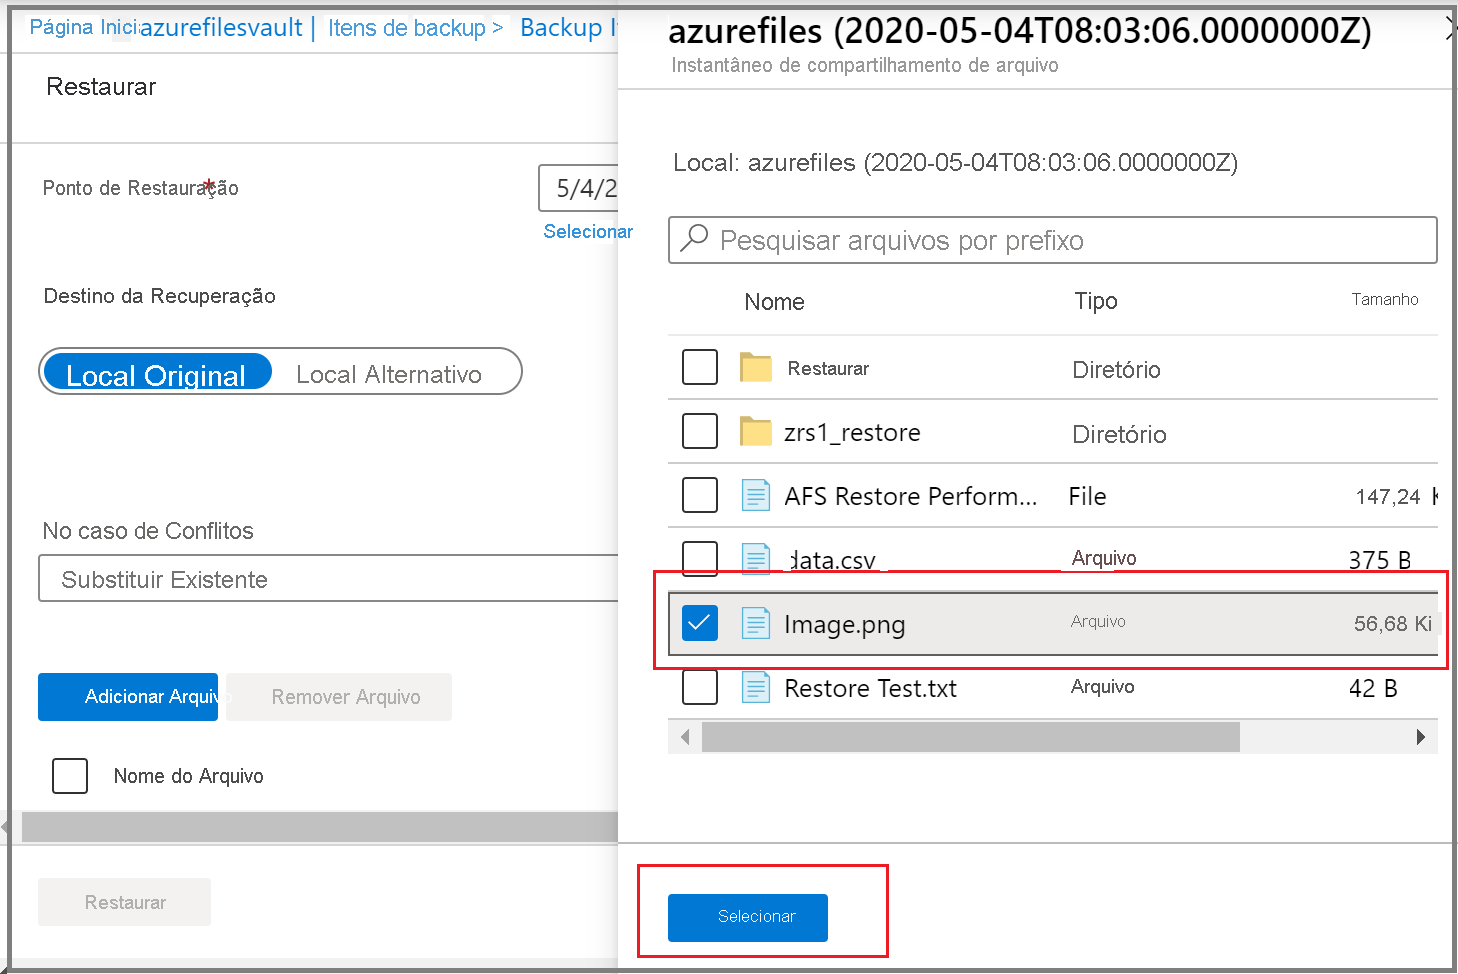Click the Restore Test.txt file name

click(870, 688)
